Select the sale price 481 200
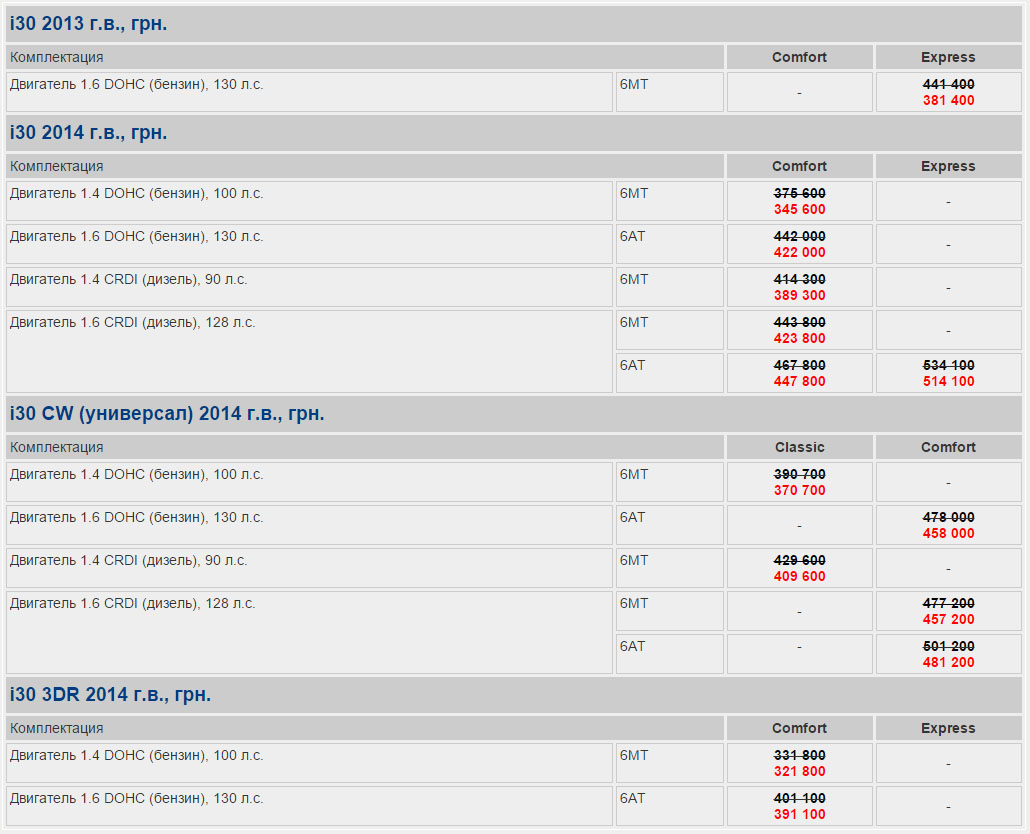This screenshot has height=834, width=1030. 948,663
